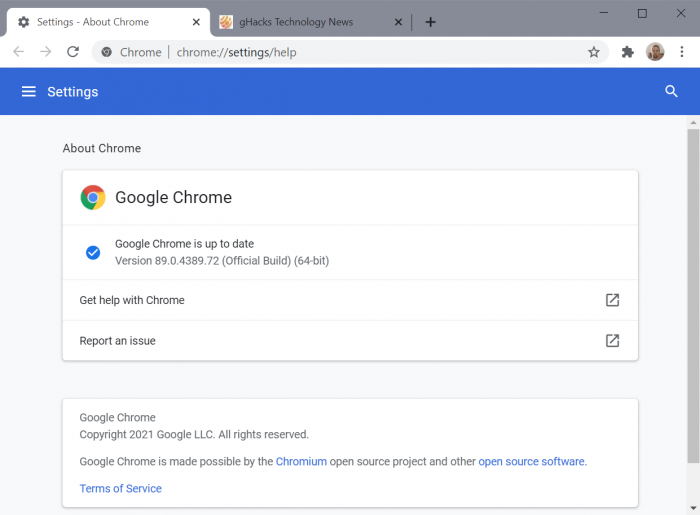Bookmark this page with the star icon

pyautogui.click(x=594, y=52)
